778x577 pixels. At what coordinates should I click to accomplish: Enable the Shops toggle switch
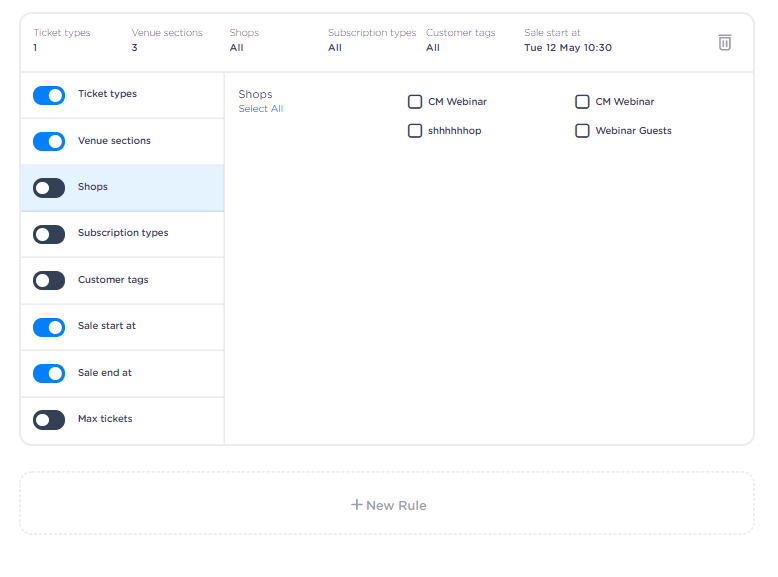coord(49,188)
